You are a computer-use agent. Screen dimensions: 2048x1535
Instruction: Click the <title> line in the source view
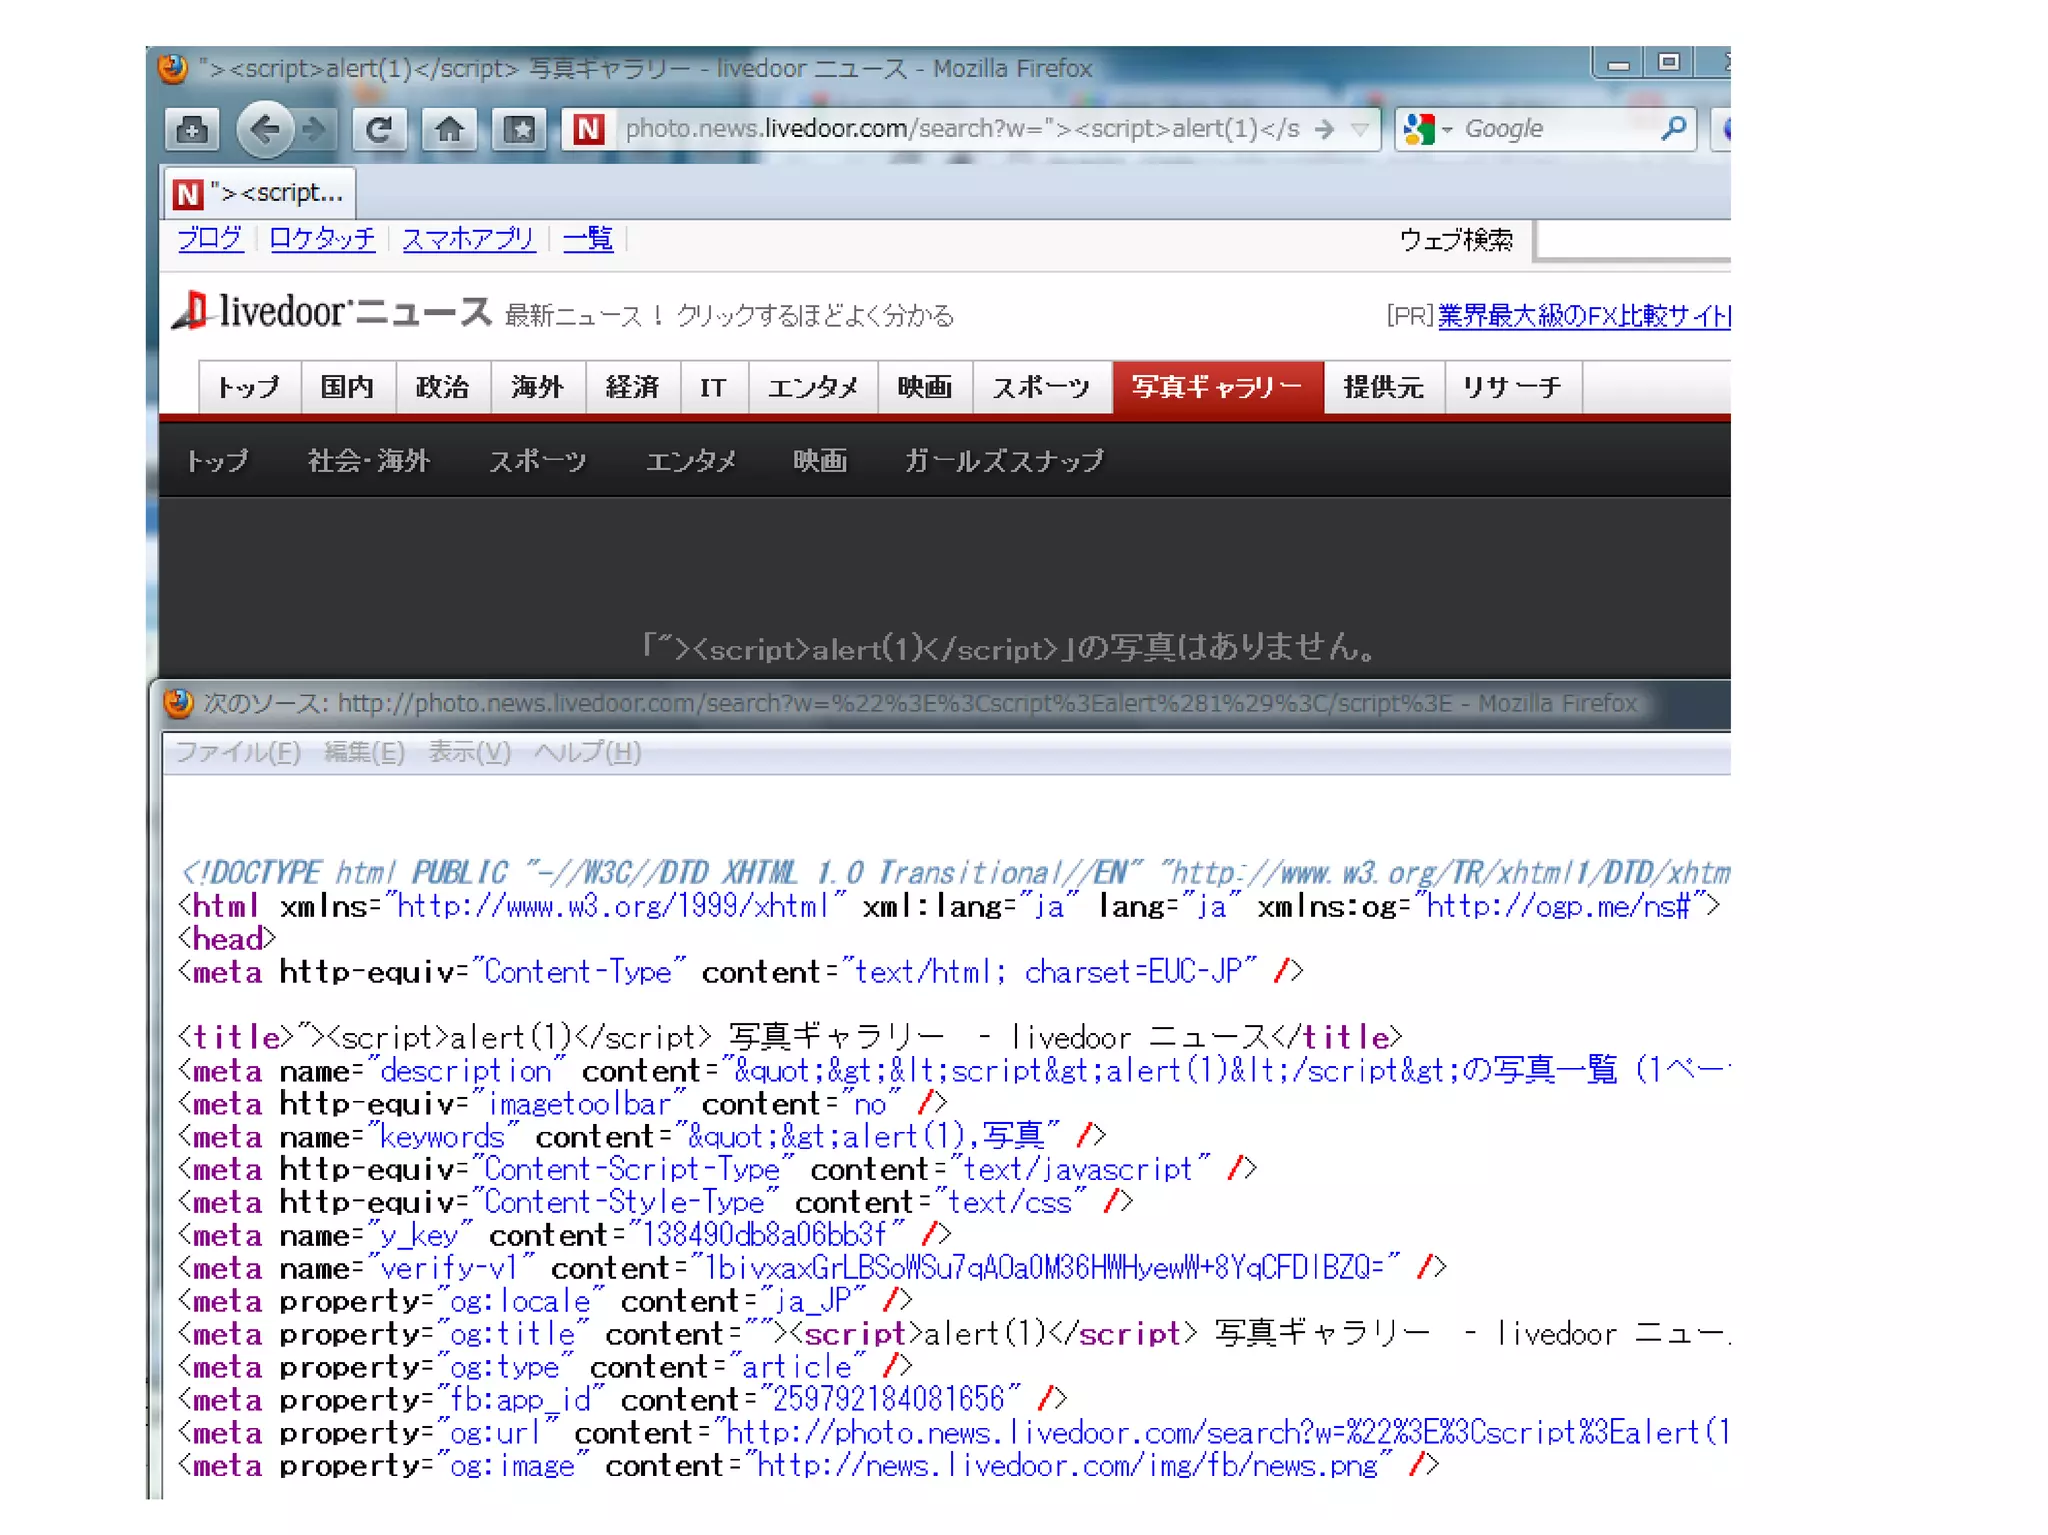tap(790, 1037)
